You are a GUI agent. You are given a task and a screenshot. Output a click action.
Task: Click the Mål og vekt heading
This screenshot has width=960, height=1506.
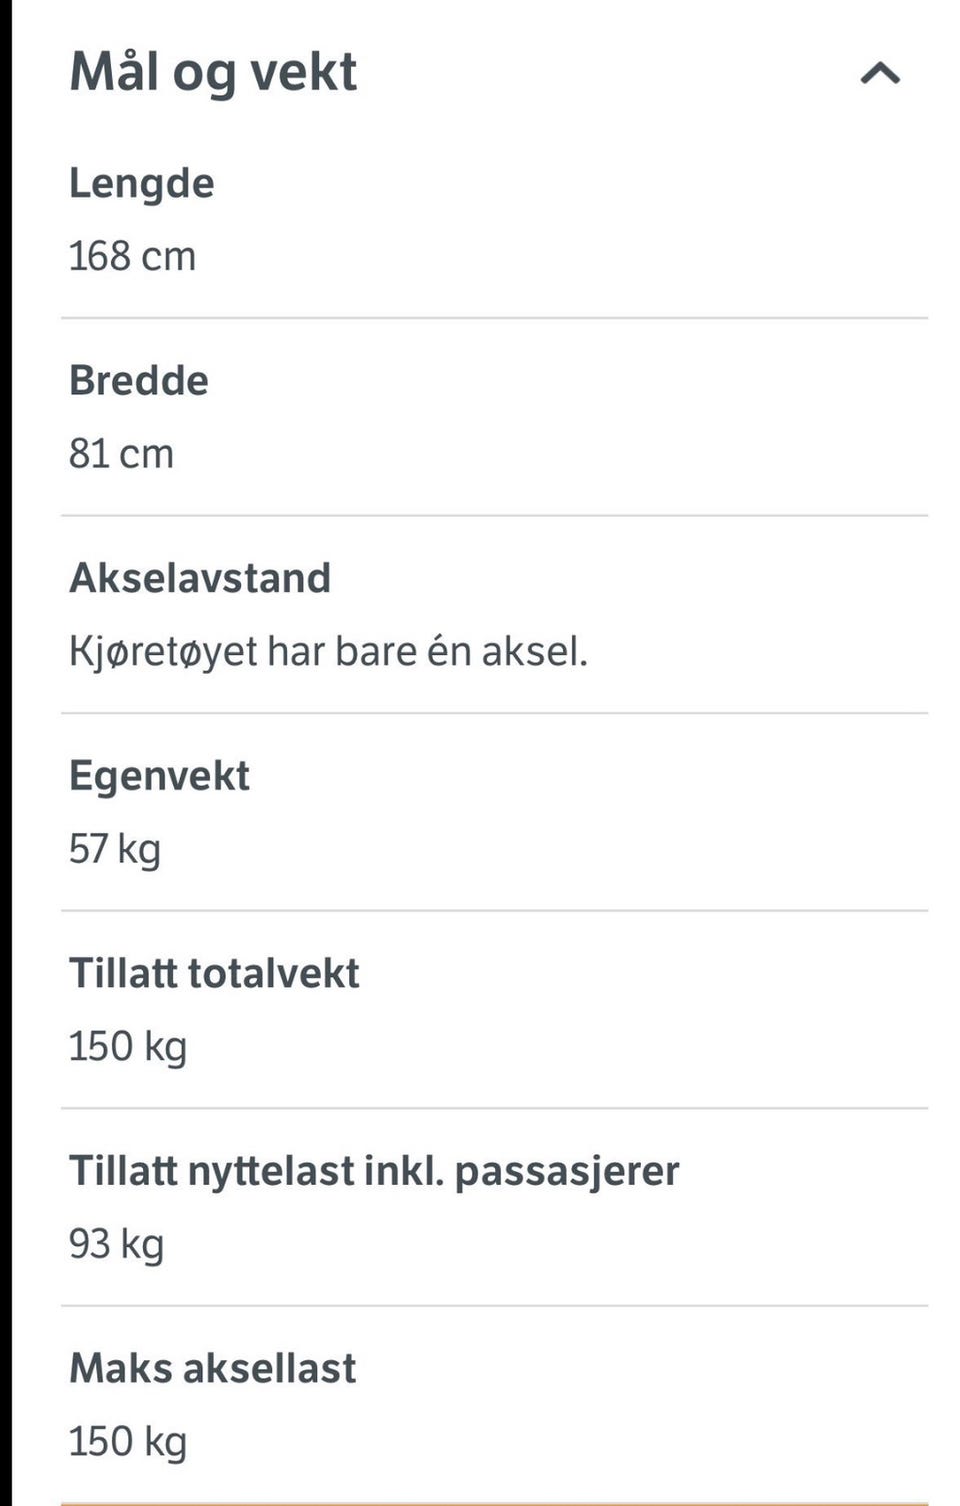pyautogui.click(x=213, y=73)
